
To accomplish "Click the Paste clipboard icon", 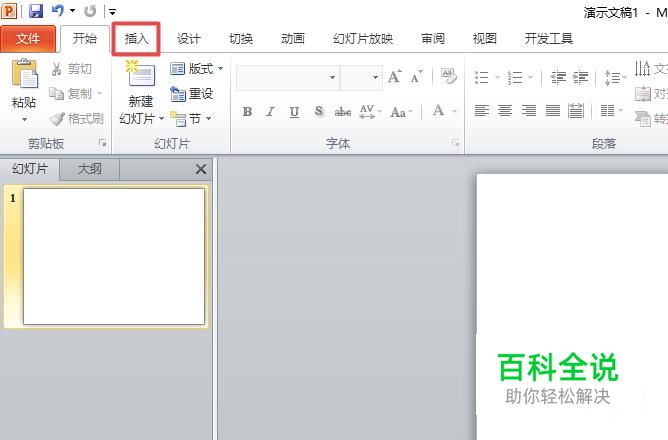I will pyautogui.click(x=24, y=74).
